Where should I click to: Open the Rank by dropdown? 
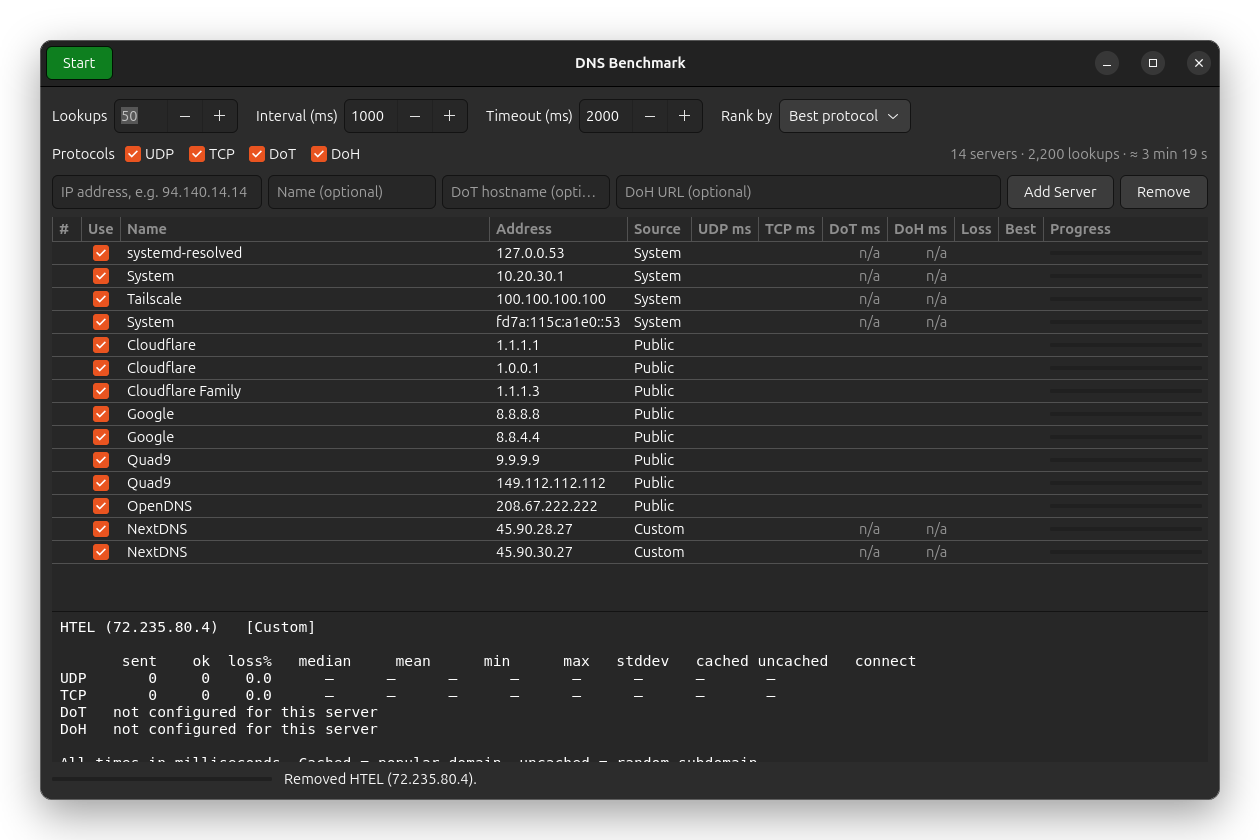tap(845, 116)
